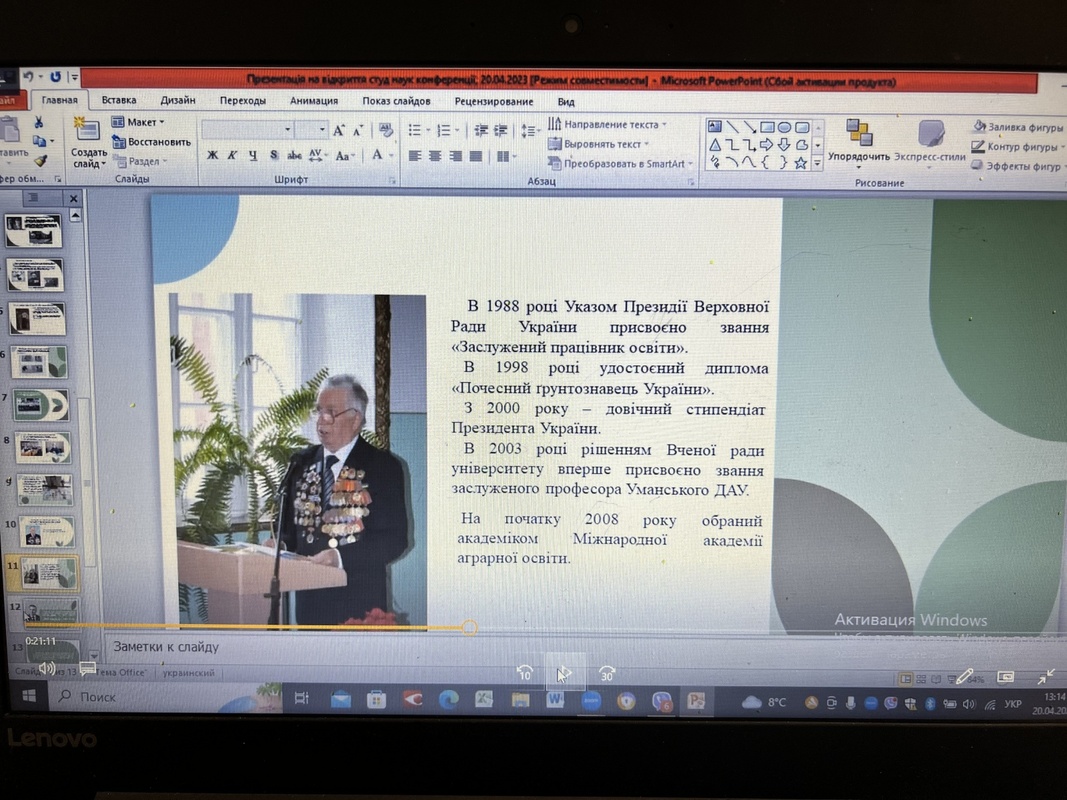1067x800 pixels.
Task: Change text case with Aa button
Action: coord(343,156)
